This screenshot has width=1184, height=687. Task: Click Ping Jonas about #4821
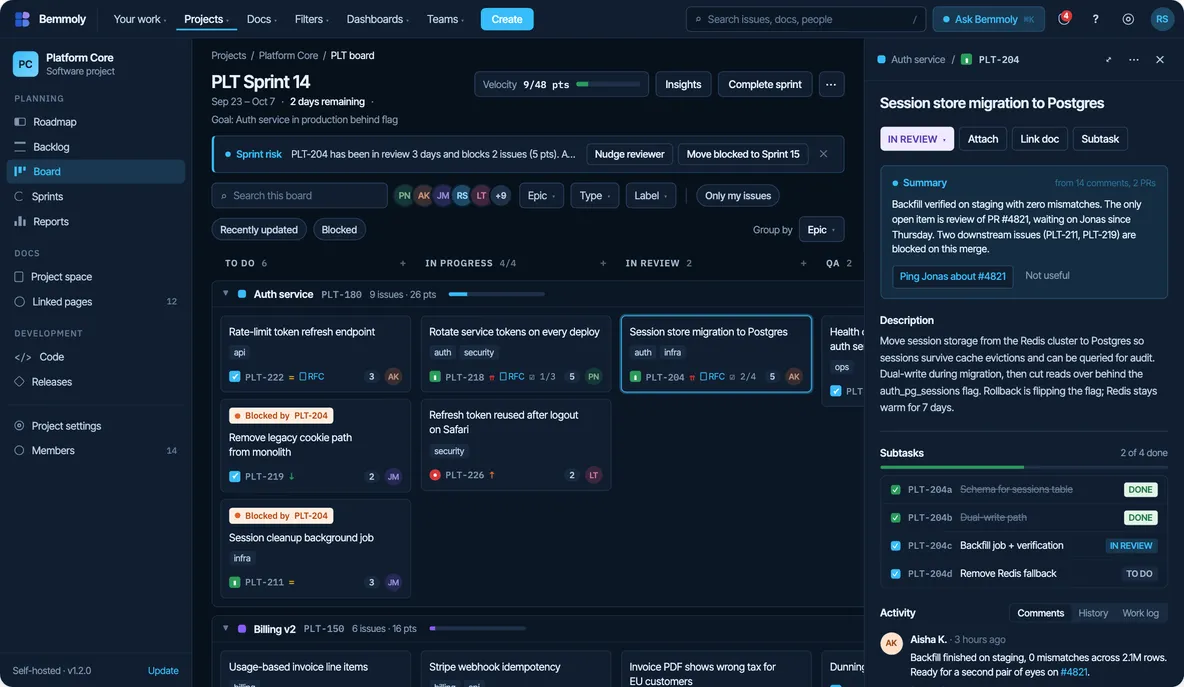tap(952, 276)
